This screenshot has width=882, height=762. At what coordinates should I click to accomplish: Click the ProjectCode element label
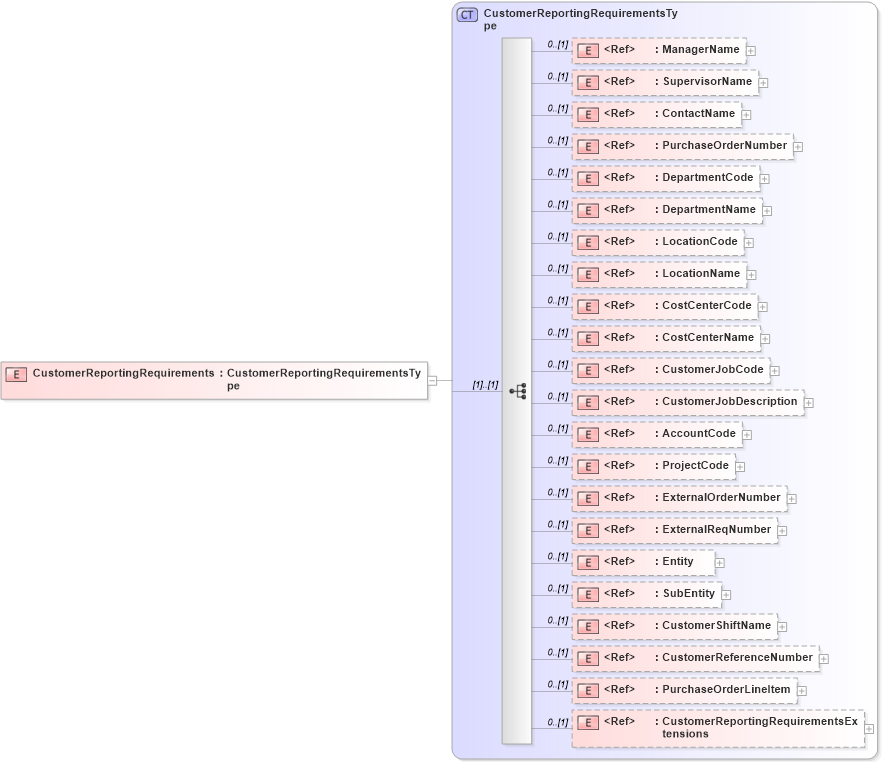click(694, 465)
